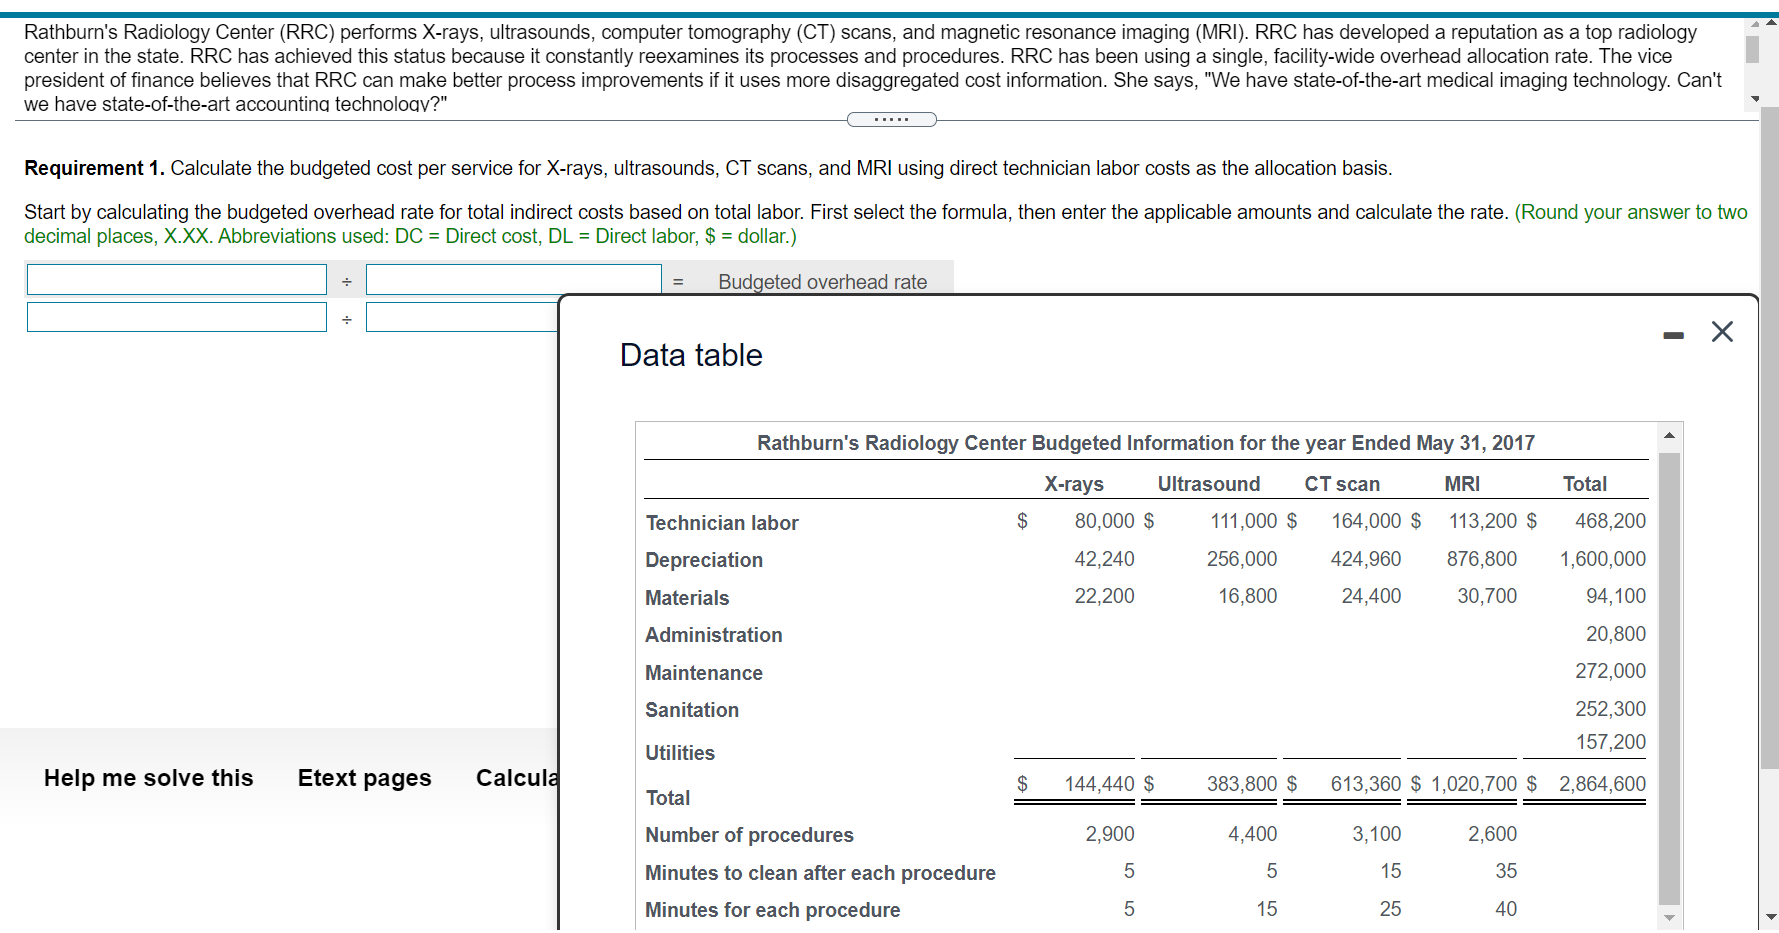Image resolution: width=1779 pixels, height=933 pixels.
Task: Click the first-row numerator input field
Action: [177, 280]
